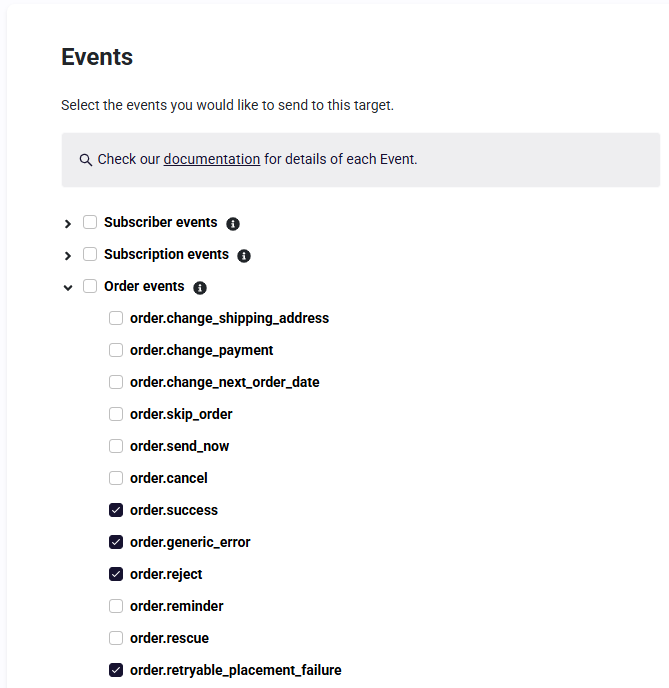This screenshot has width=669, height=688.
Task: Disable order.generic_error event
Action: point(116,542)
